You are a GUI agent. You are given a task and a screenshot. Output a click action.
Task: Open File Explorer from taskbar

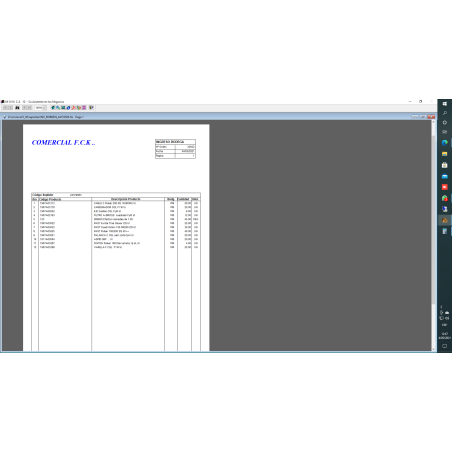point(445,154)
